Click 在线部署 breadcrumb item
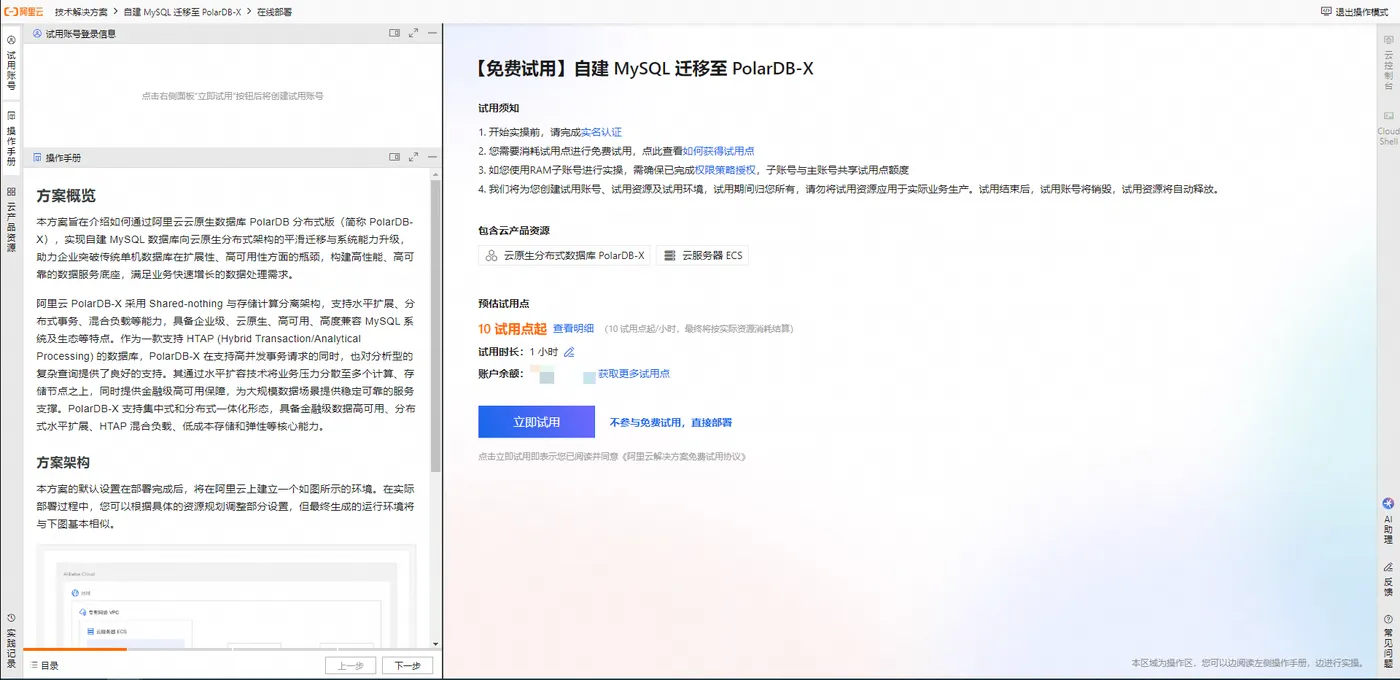The image size is (1400, 680). click(x=276, y=11)
